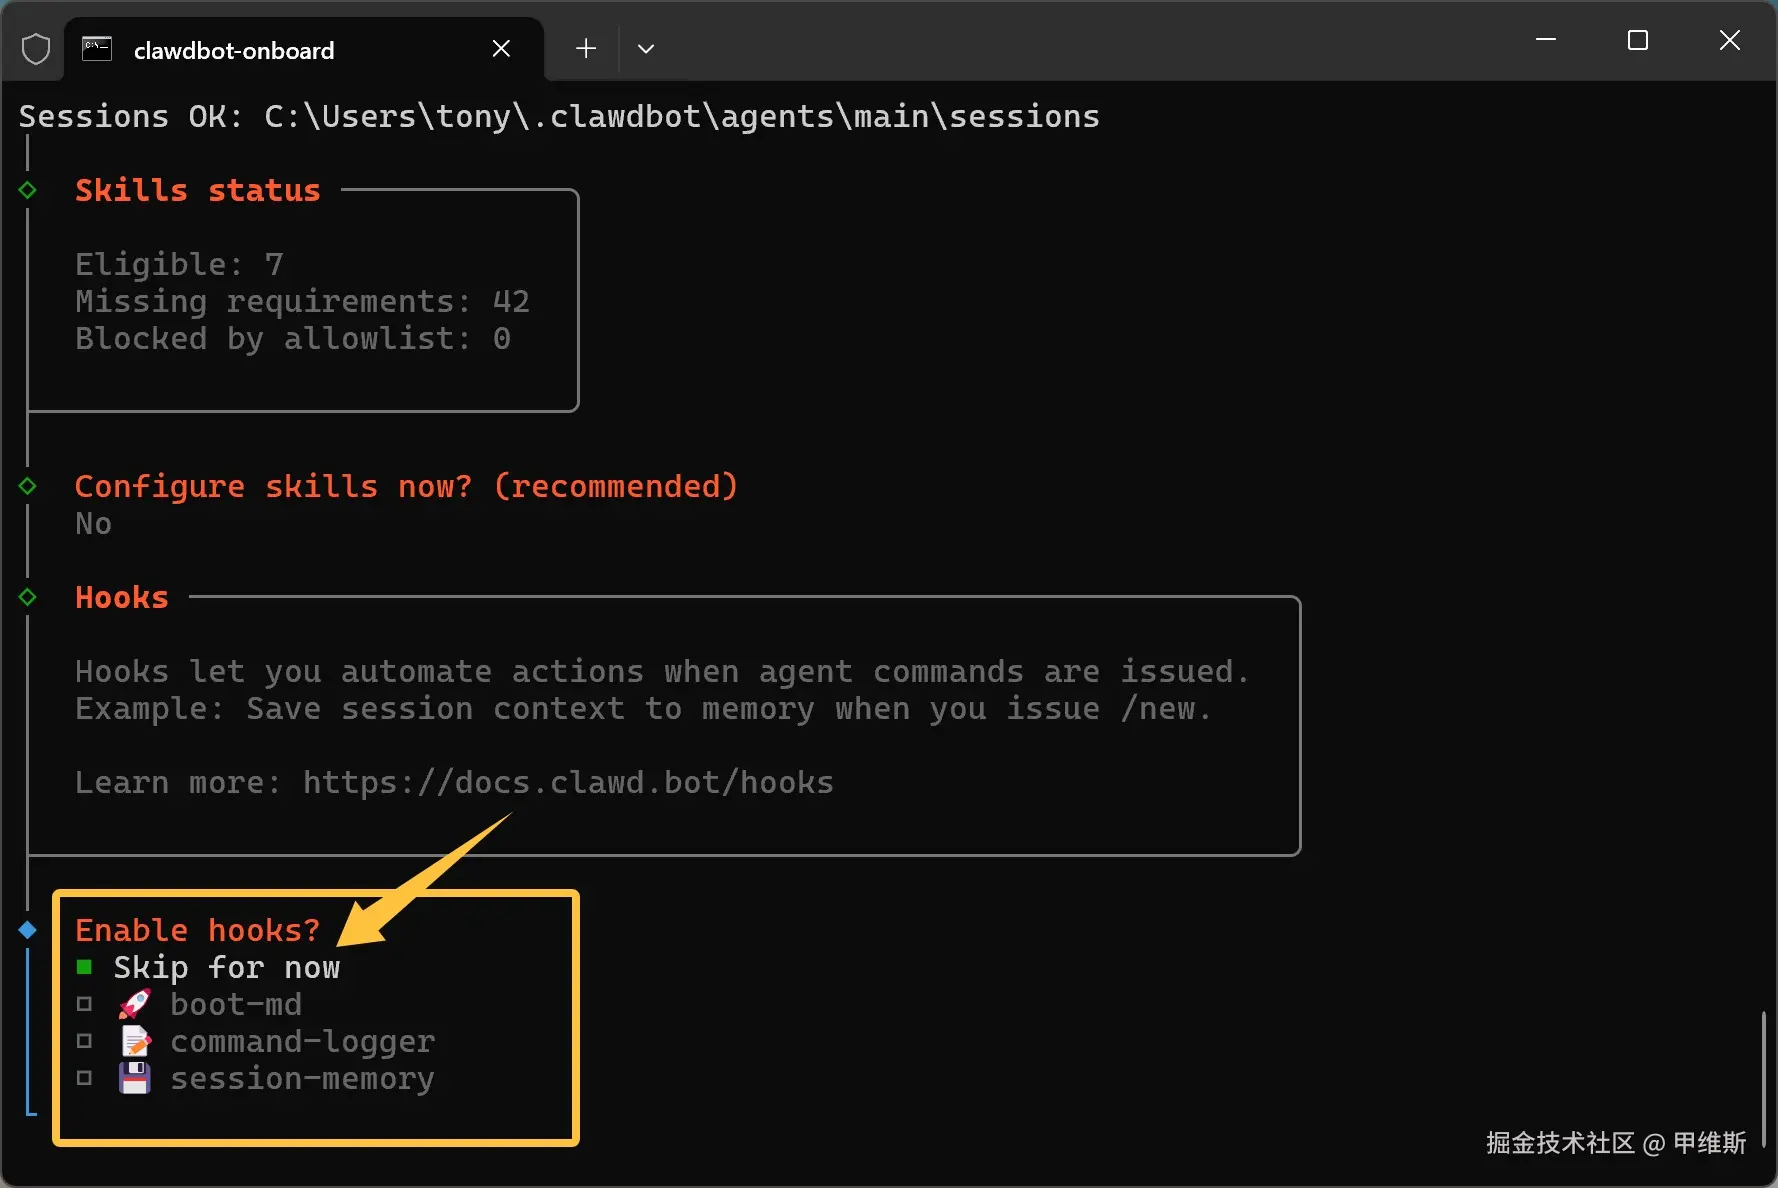Close the terminal window
The width and height of the screenshot is (1778, 1188).
tap(1730, 40)
